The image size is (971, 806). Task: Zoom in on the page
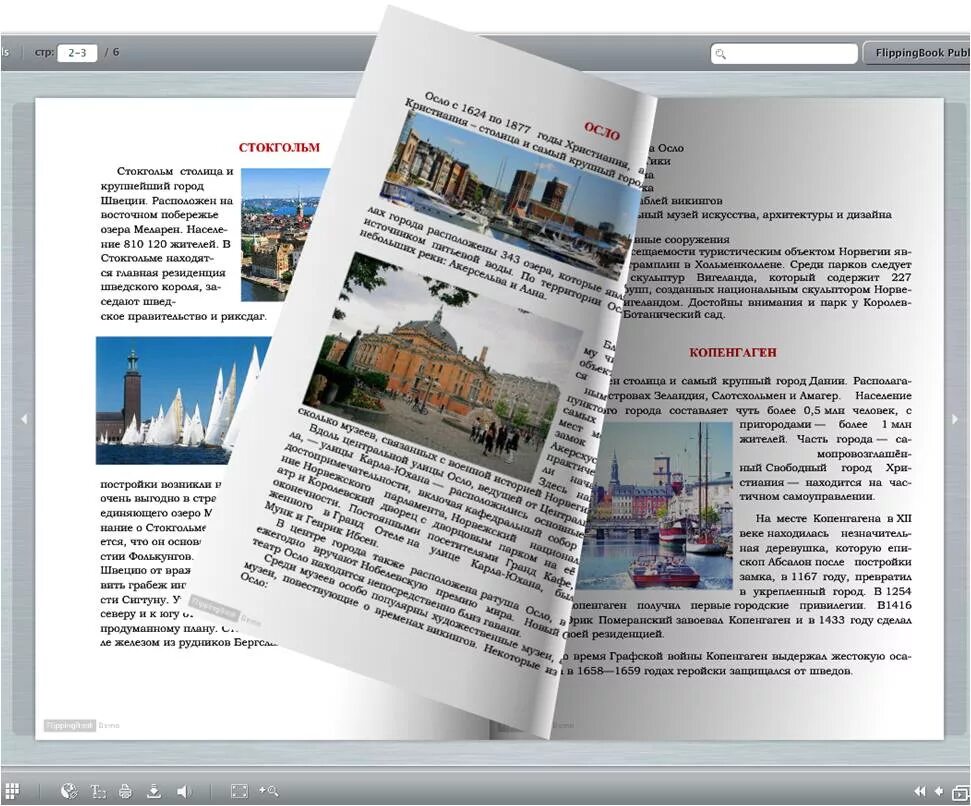click(269, 791)
